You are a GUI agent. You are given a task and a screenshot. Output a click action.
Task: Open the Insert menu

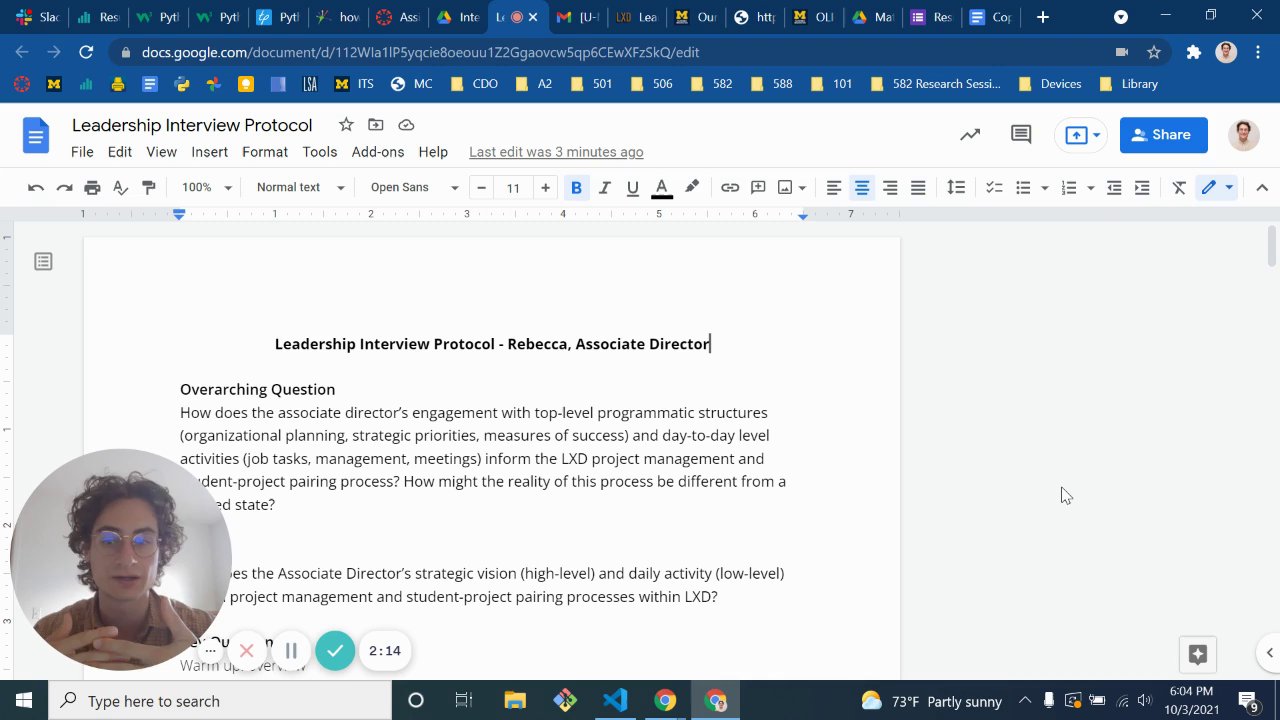click(210, 152)
